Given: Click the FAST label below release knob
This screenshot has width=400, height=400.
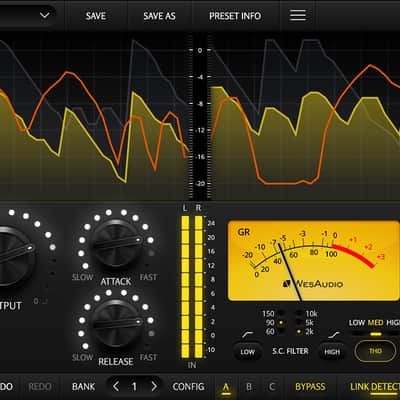Looking at the screenshot, I should (148, 358).
